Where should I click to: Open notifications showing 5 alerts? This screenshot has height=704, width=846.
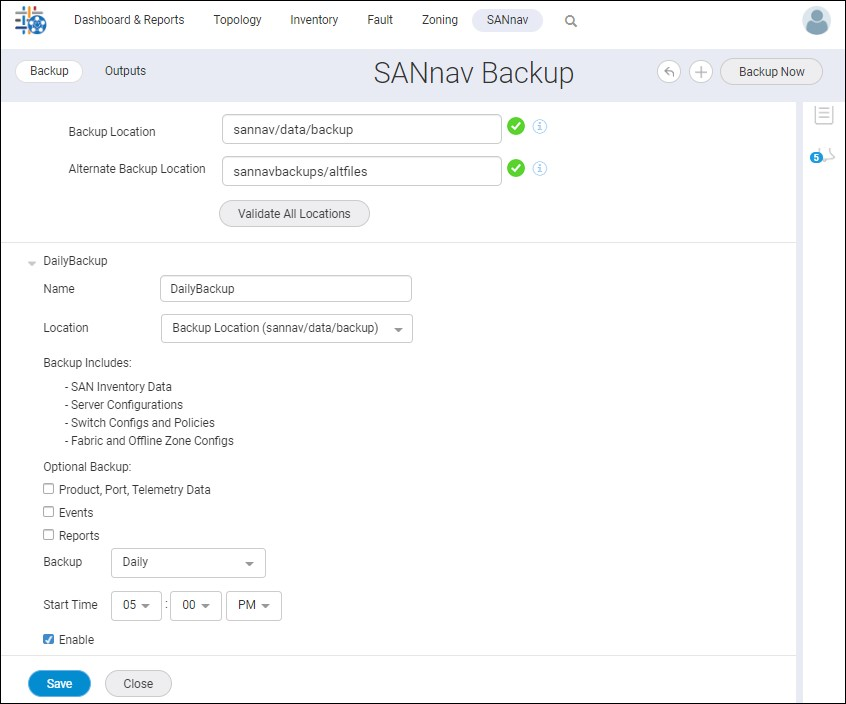coord(818,156)
